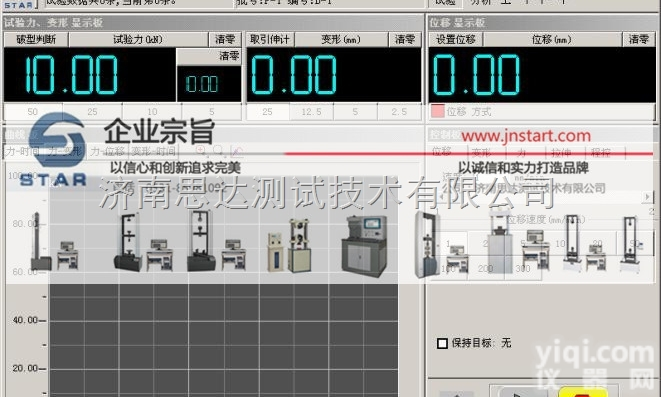The width and height of the screenshot is (661, 397).
Task: Click the 设置位移 button
Action: click(x=456, y=40)
